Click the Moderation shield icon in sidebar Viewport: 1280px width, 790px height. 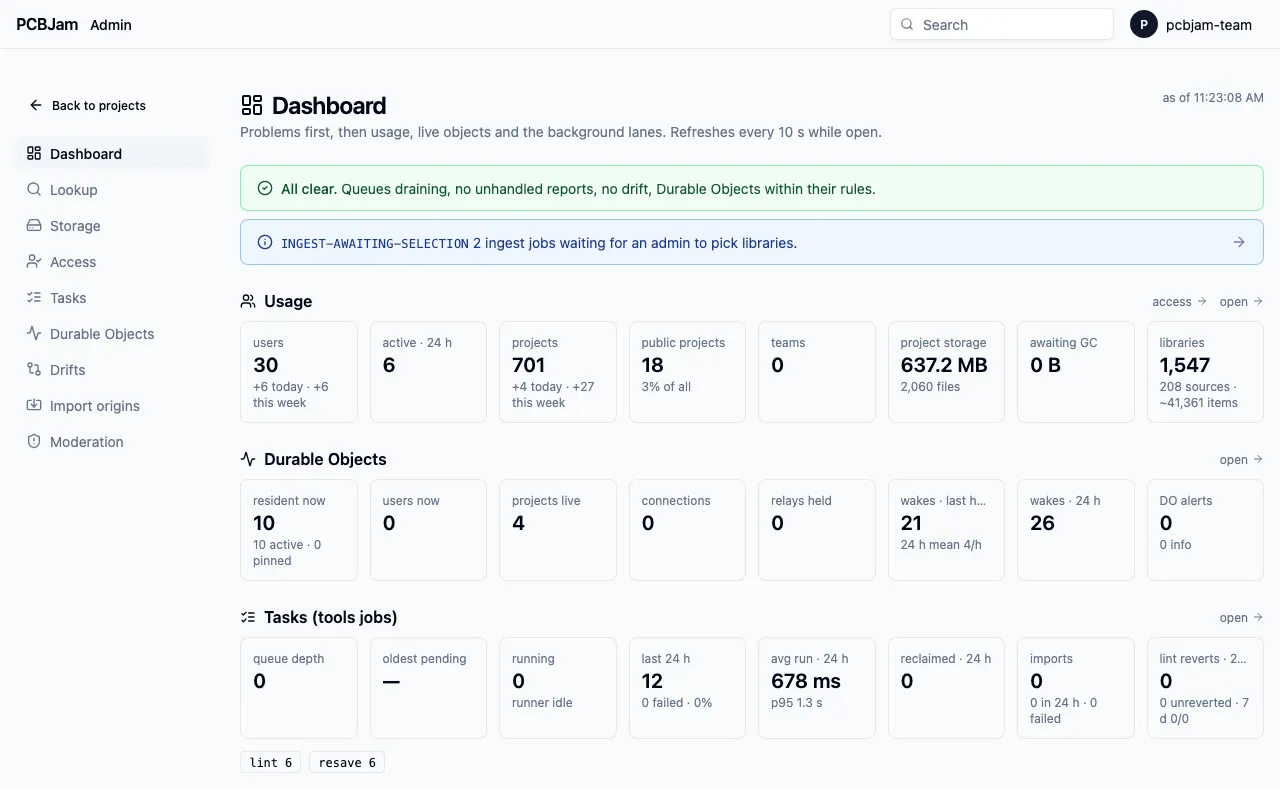pos(34,441)
